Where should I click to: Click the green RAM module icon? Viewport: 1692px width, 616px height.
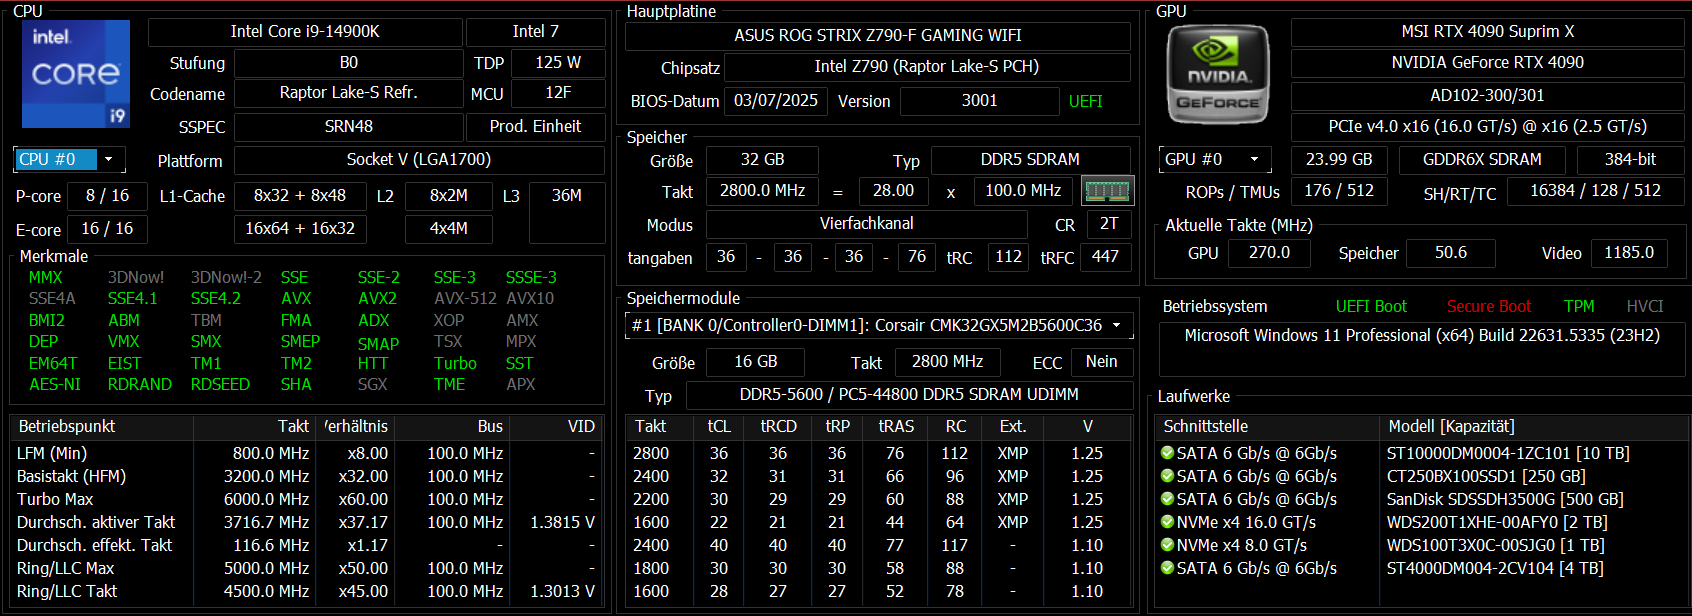coord(1107,190)
